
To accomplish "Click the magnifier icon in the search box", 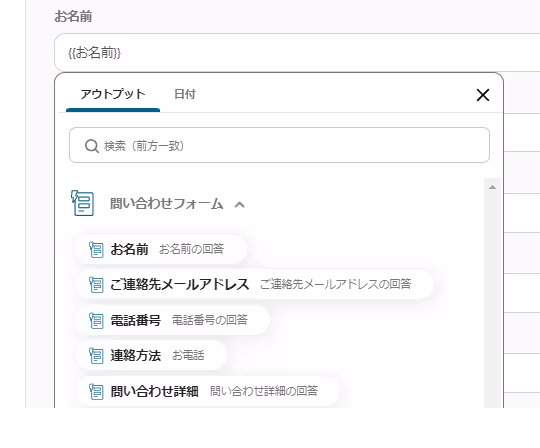I will [92, 146].
